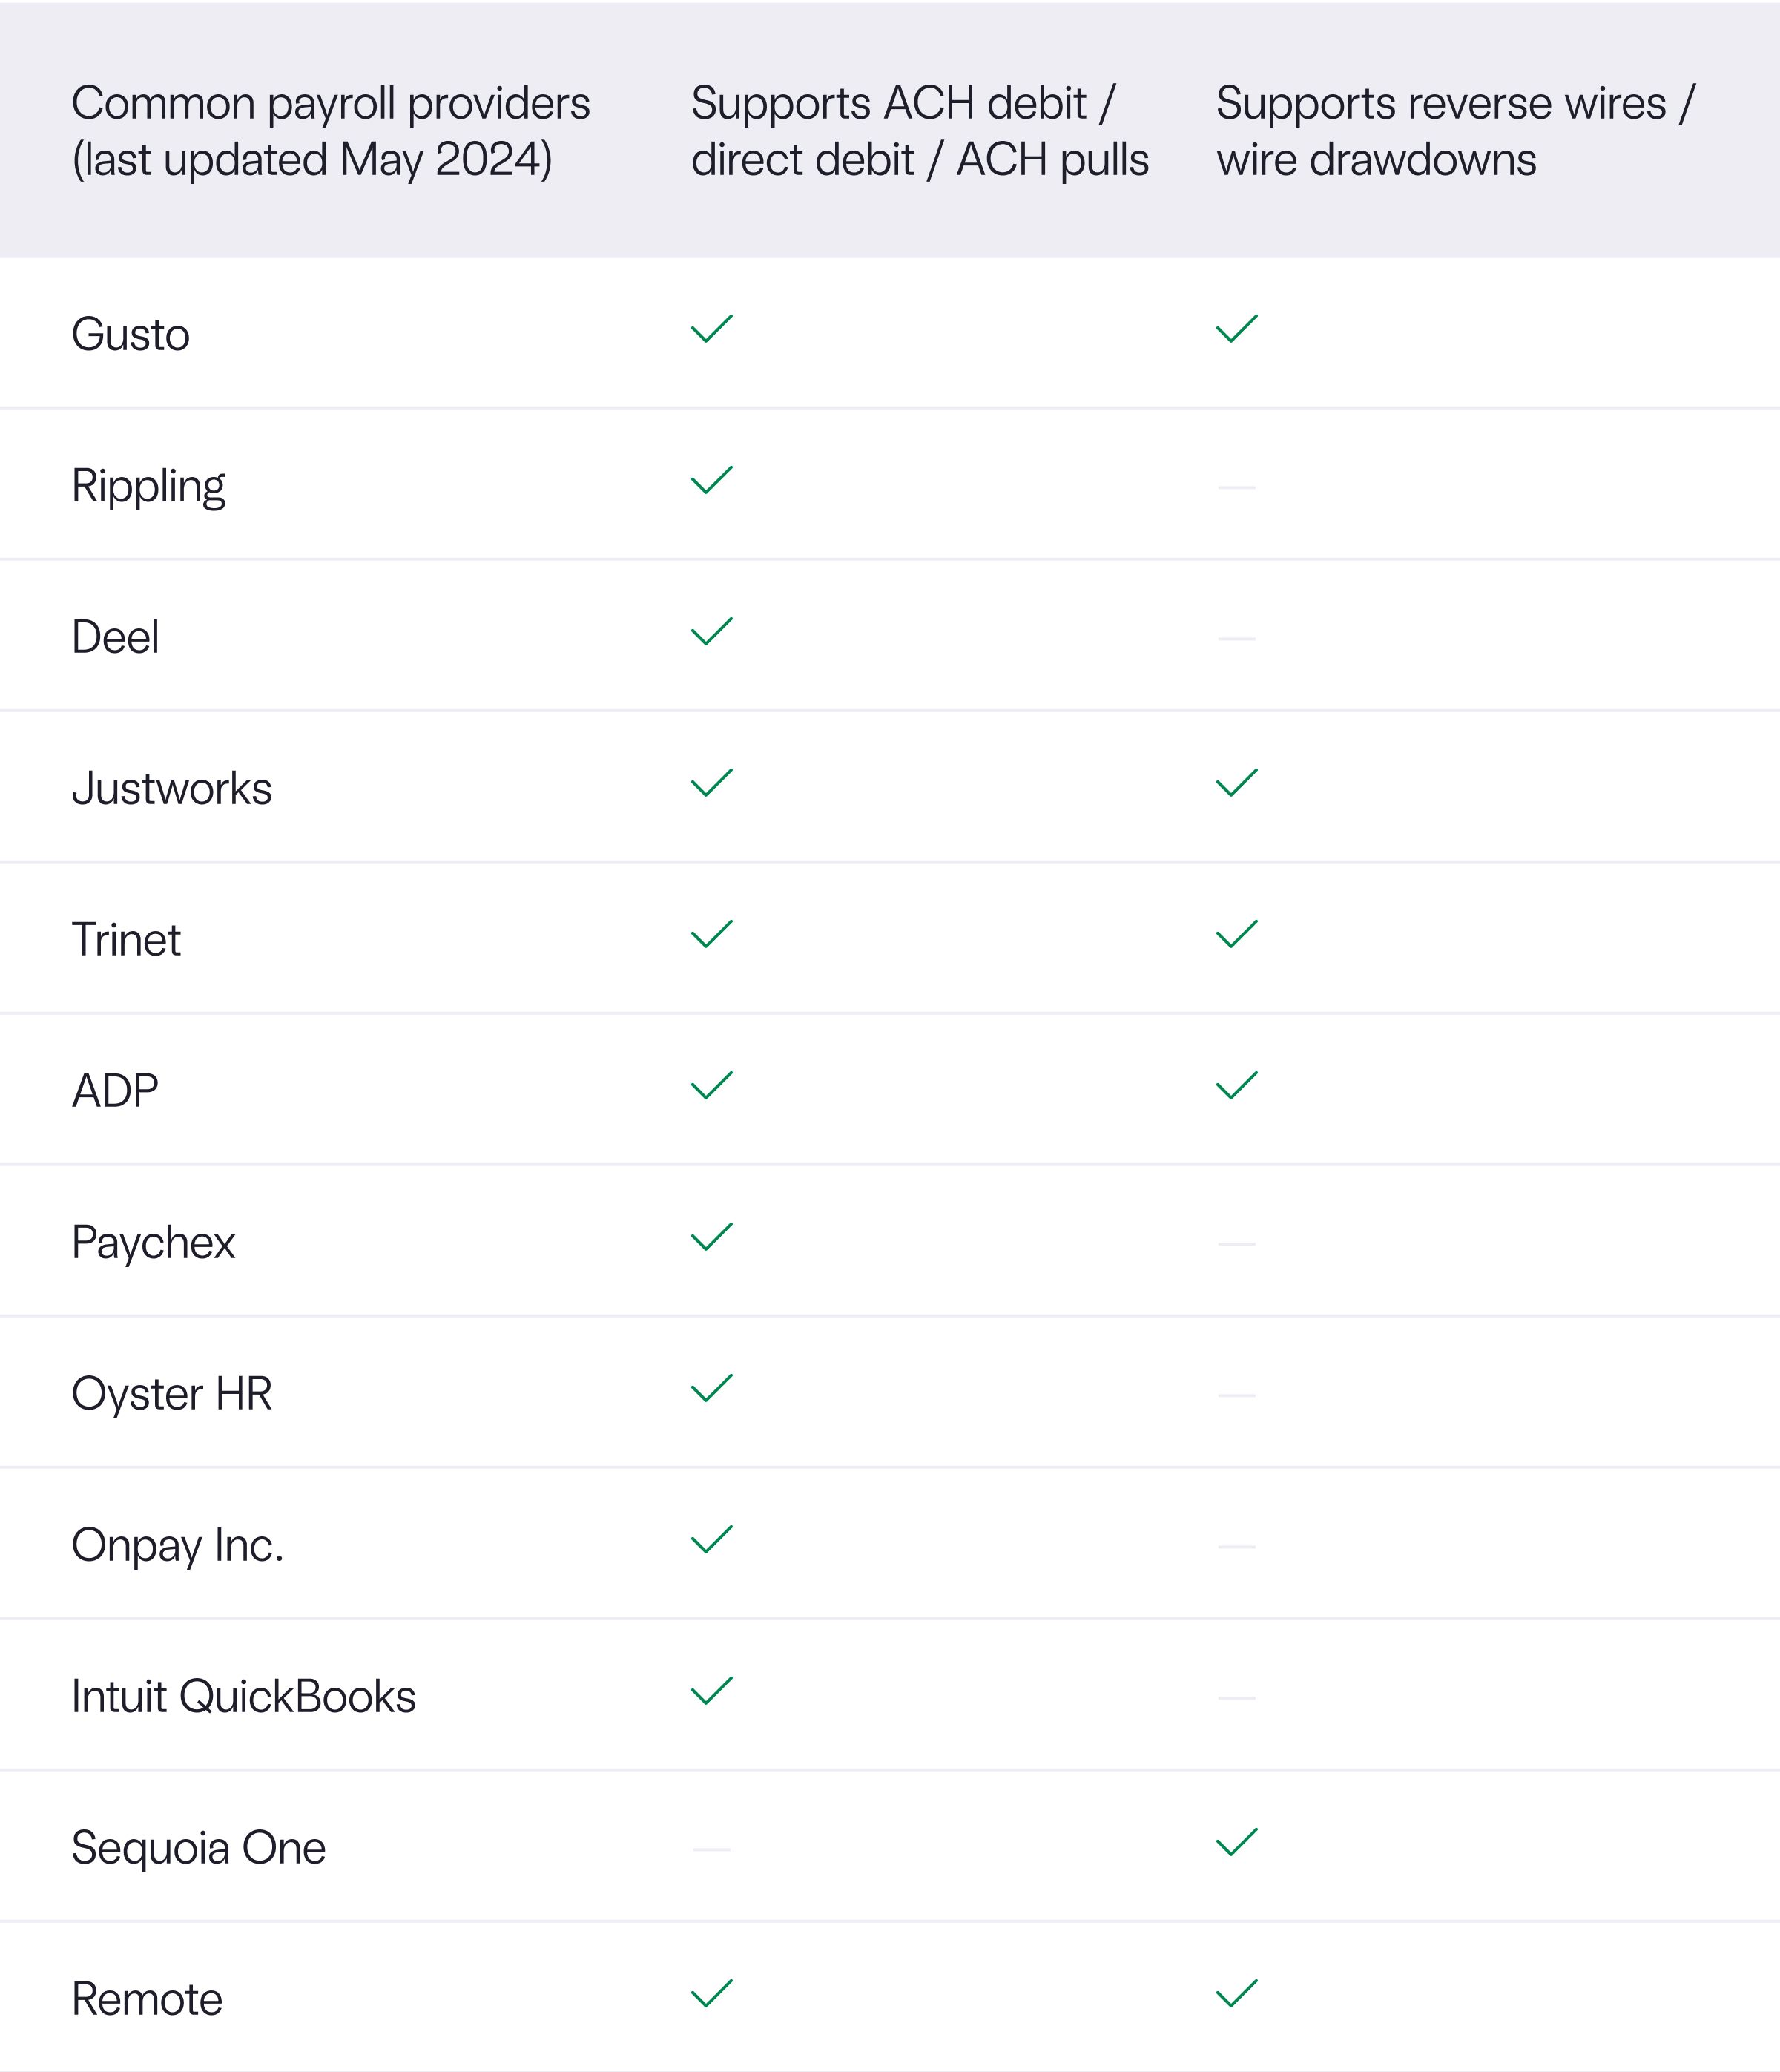The width and height of the screenshot is (1780, 2072).
Task: Click the Intuit QuickBooks provider name
Action: [x=244, y=1697]
